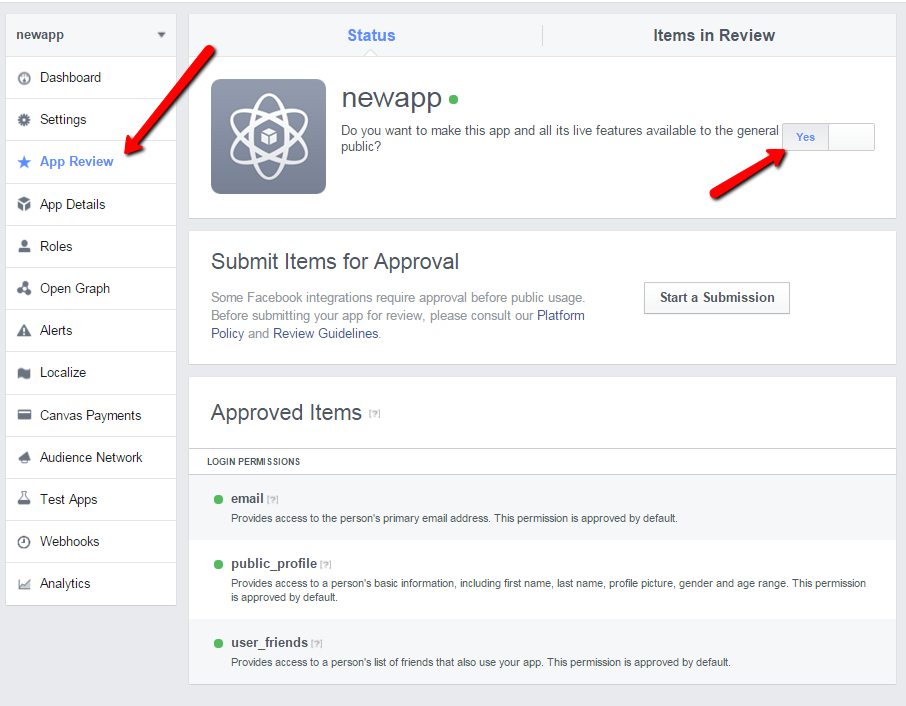The width and height of the screenshot is (906, 706).
Task: Open App Details in the sidebar
Action: coord(91,205)
